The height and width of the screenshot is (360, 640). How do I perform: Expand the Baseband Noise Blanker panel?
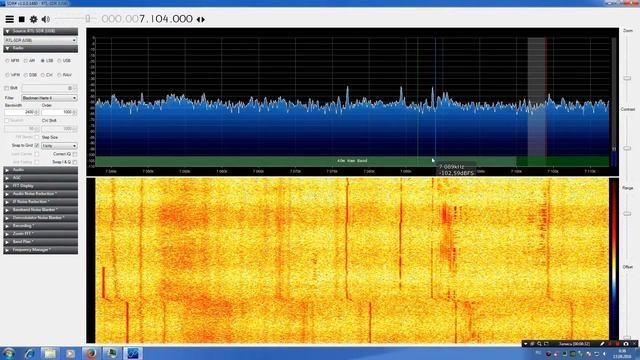[x=40, y=210]
